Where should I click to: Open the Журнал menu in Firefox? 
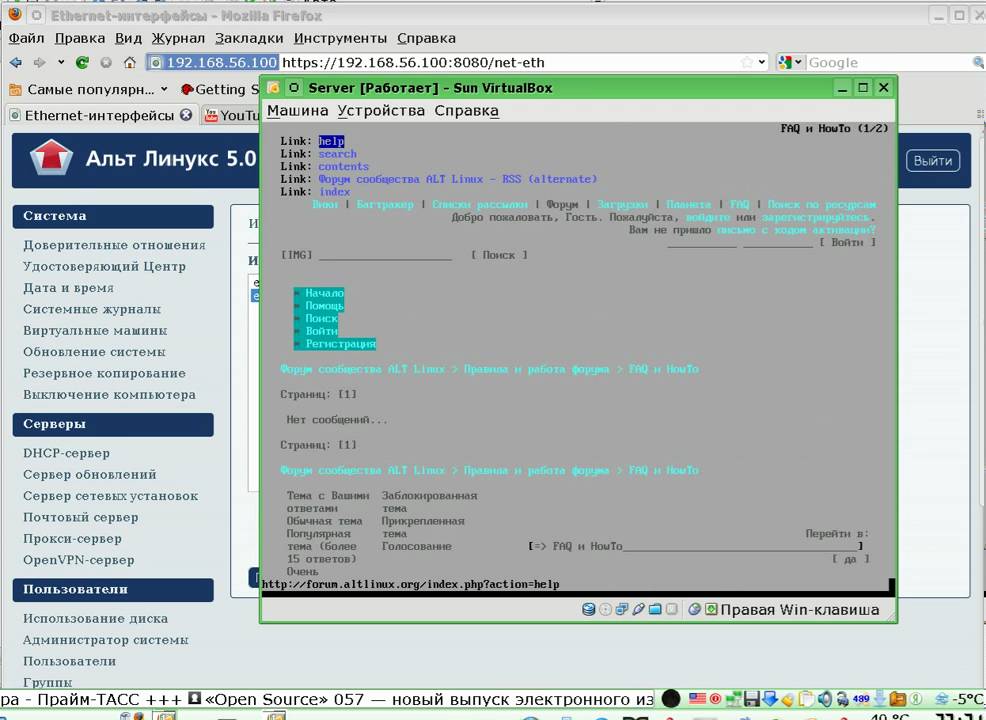179,38
